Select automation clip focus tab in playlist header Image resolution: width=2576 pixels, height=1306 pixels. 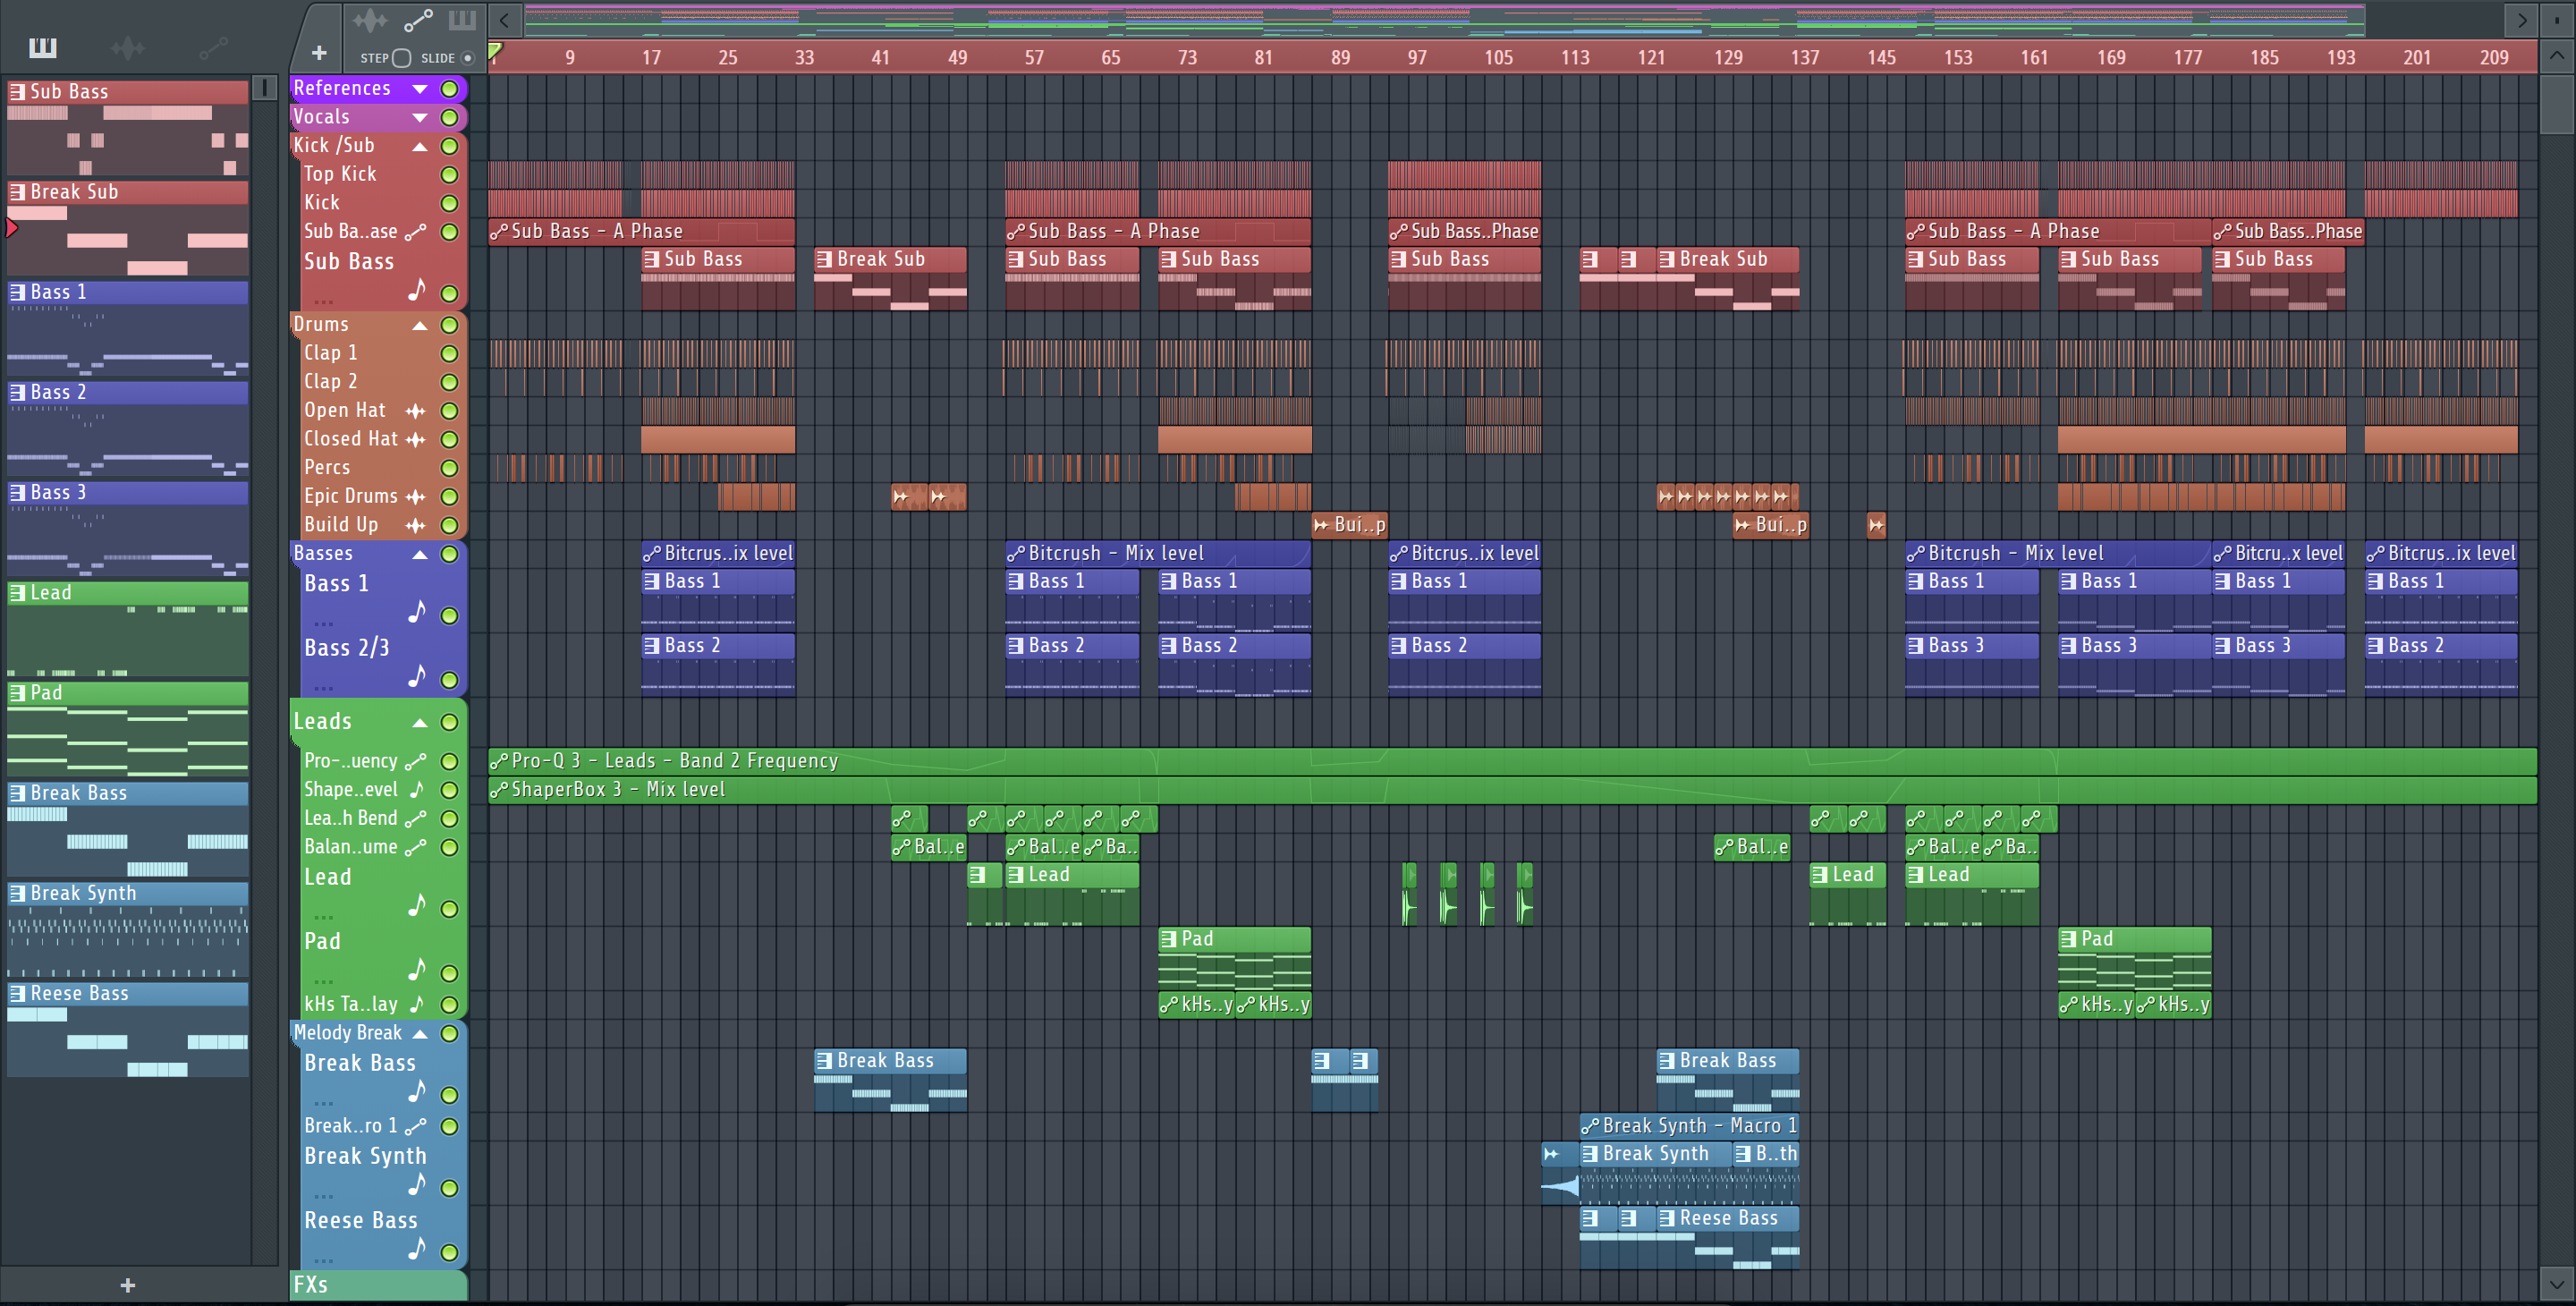coord(418,20)
